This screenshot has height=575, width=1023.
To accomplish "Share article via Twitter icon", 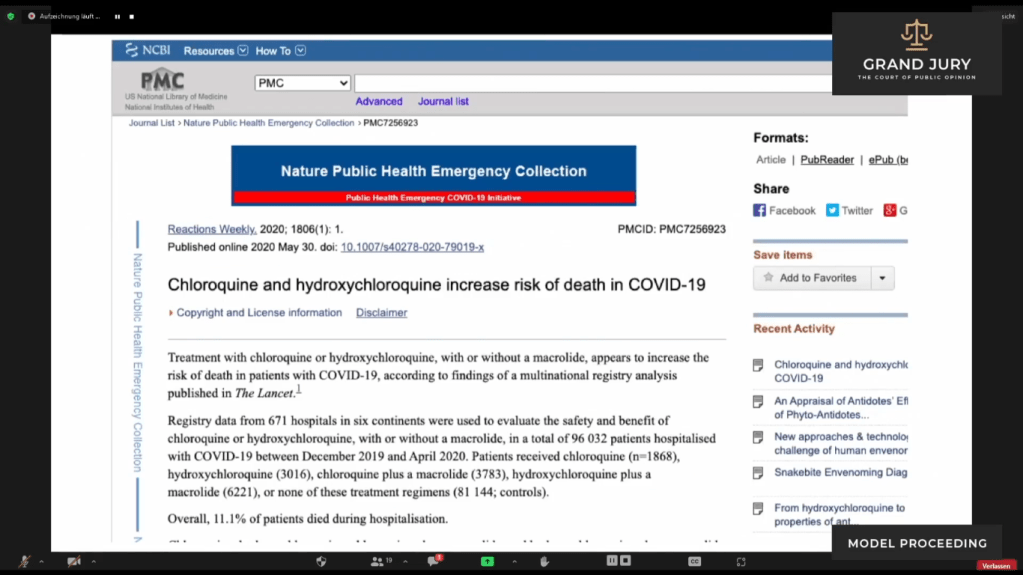I will (x=832, y=211).
